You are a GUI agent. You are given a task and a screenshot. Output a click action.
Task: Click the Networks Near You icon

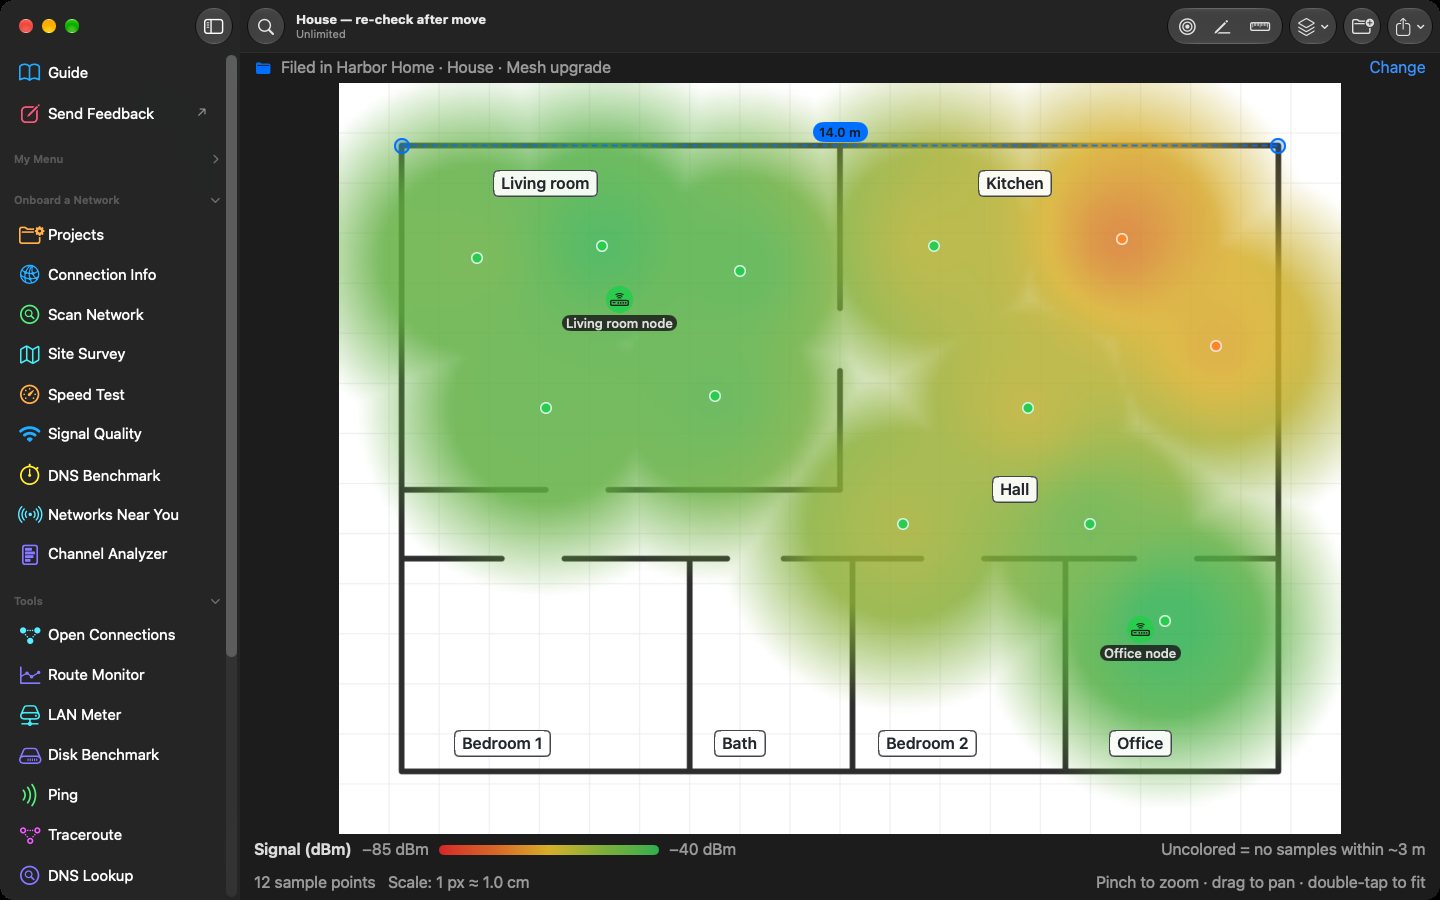coord(30,514)
